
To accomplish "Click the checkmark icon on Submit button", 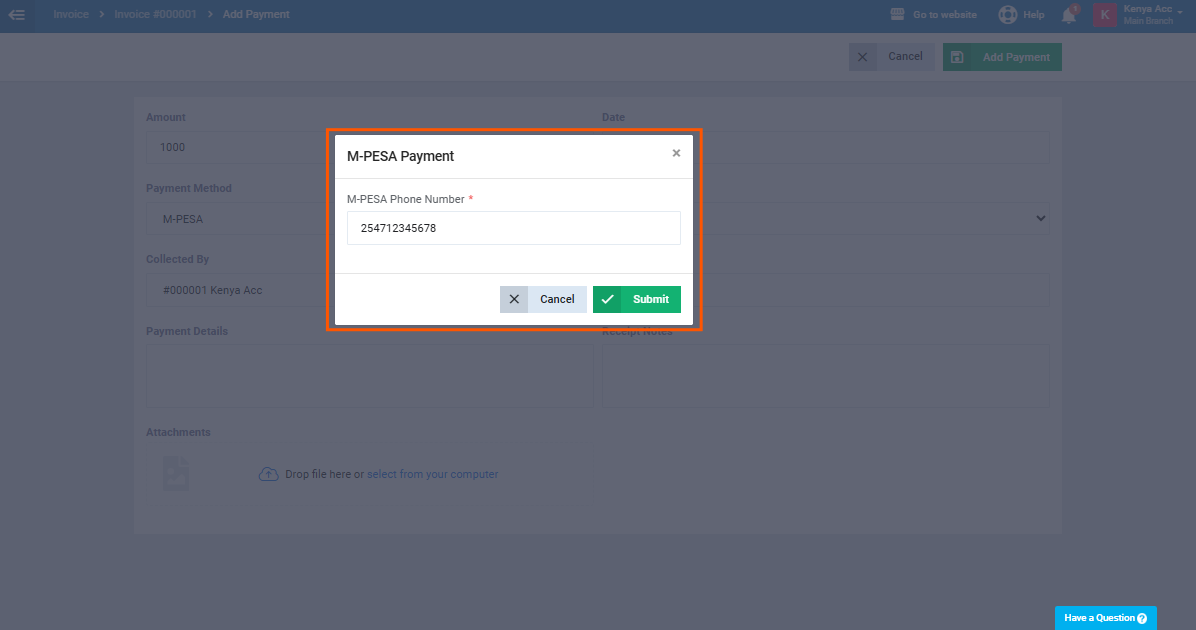I will 607,299.
